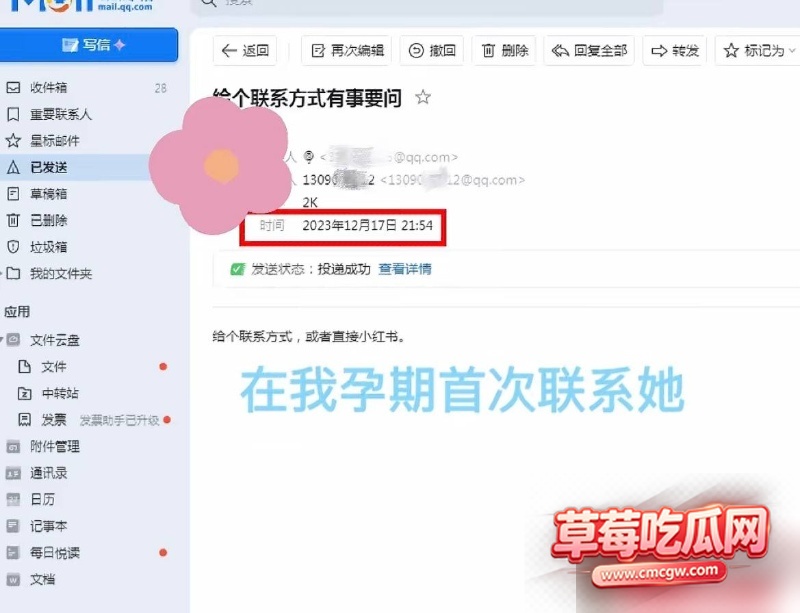Screen dimensions: 800x613
Task: Select the inbox envelope icon
Action: pyautogui.click(x=13, y=88)
